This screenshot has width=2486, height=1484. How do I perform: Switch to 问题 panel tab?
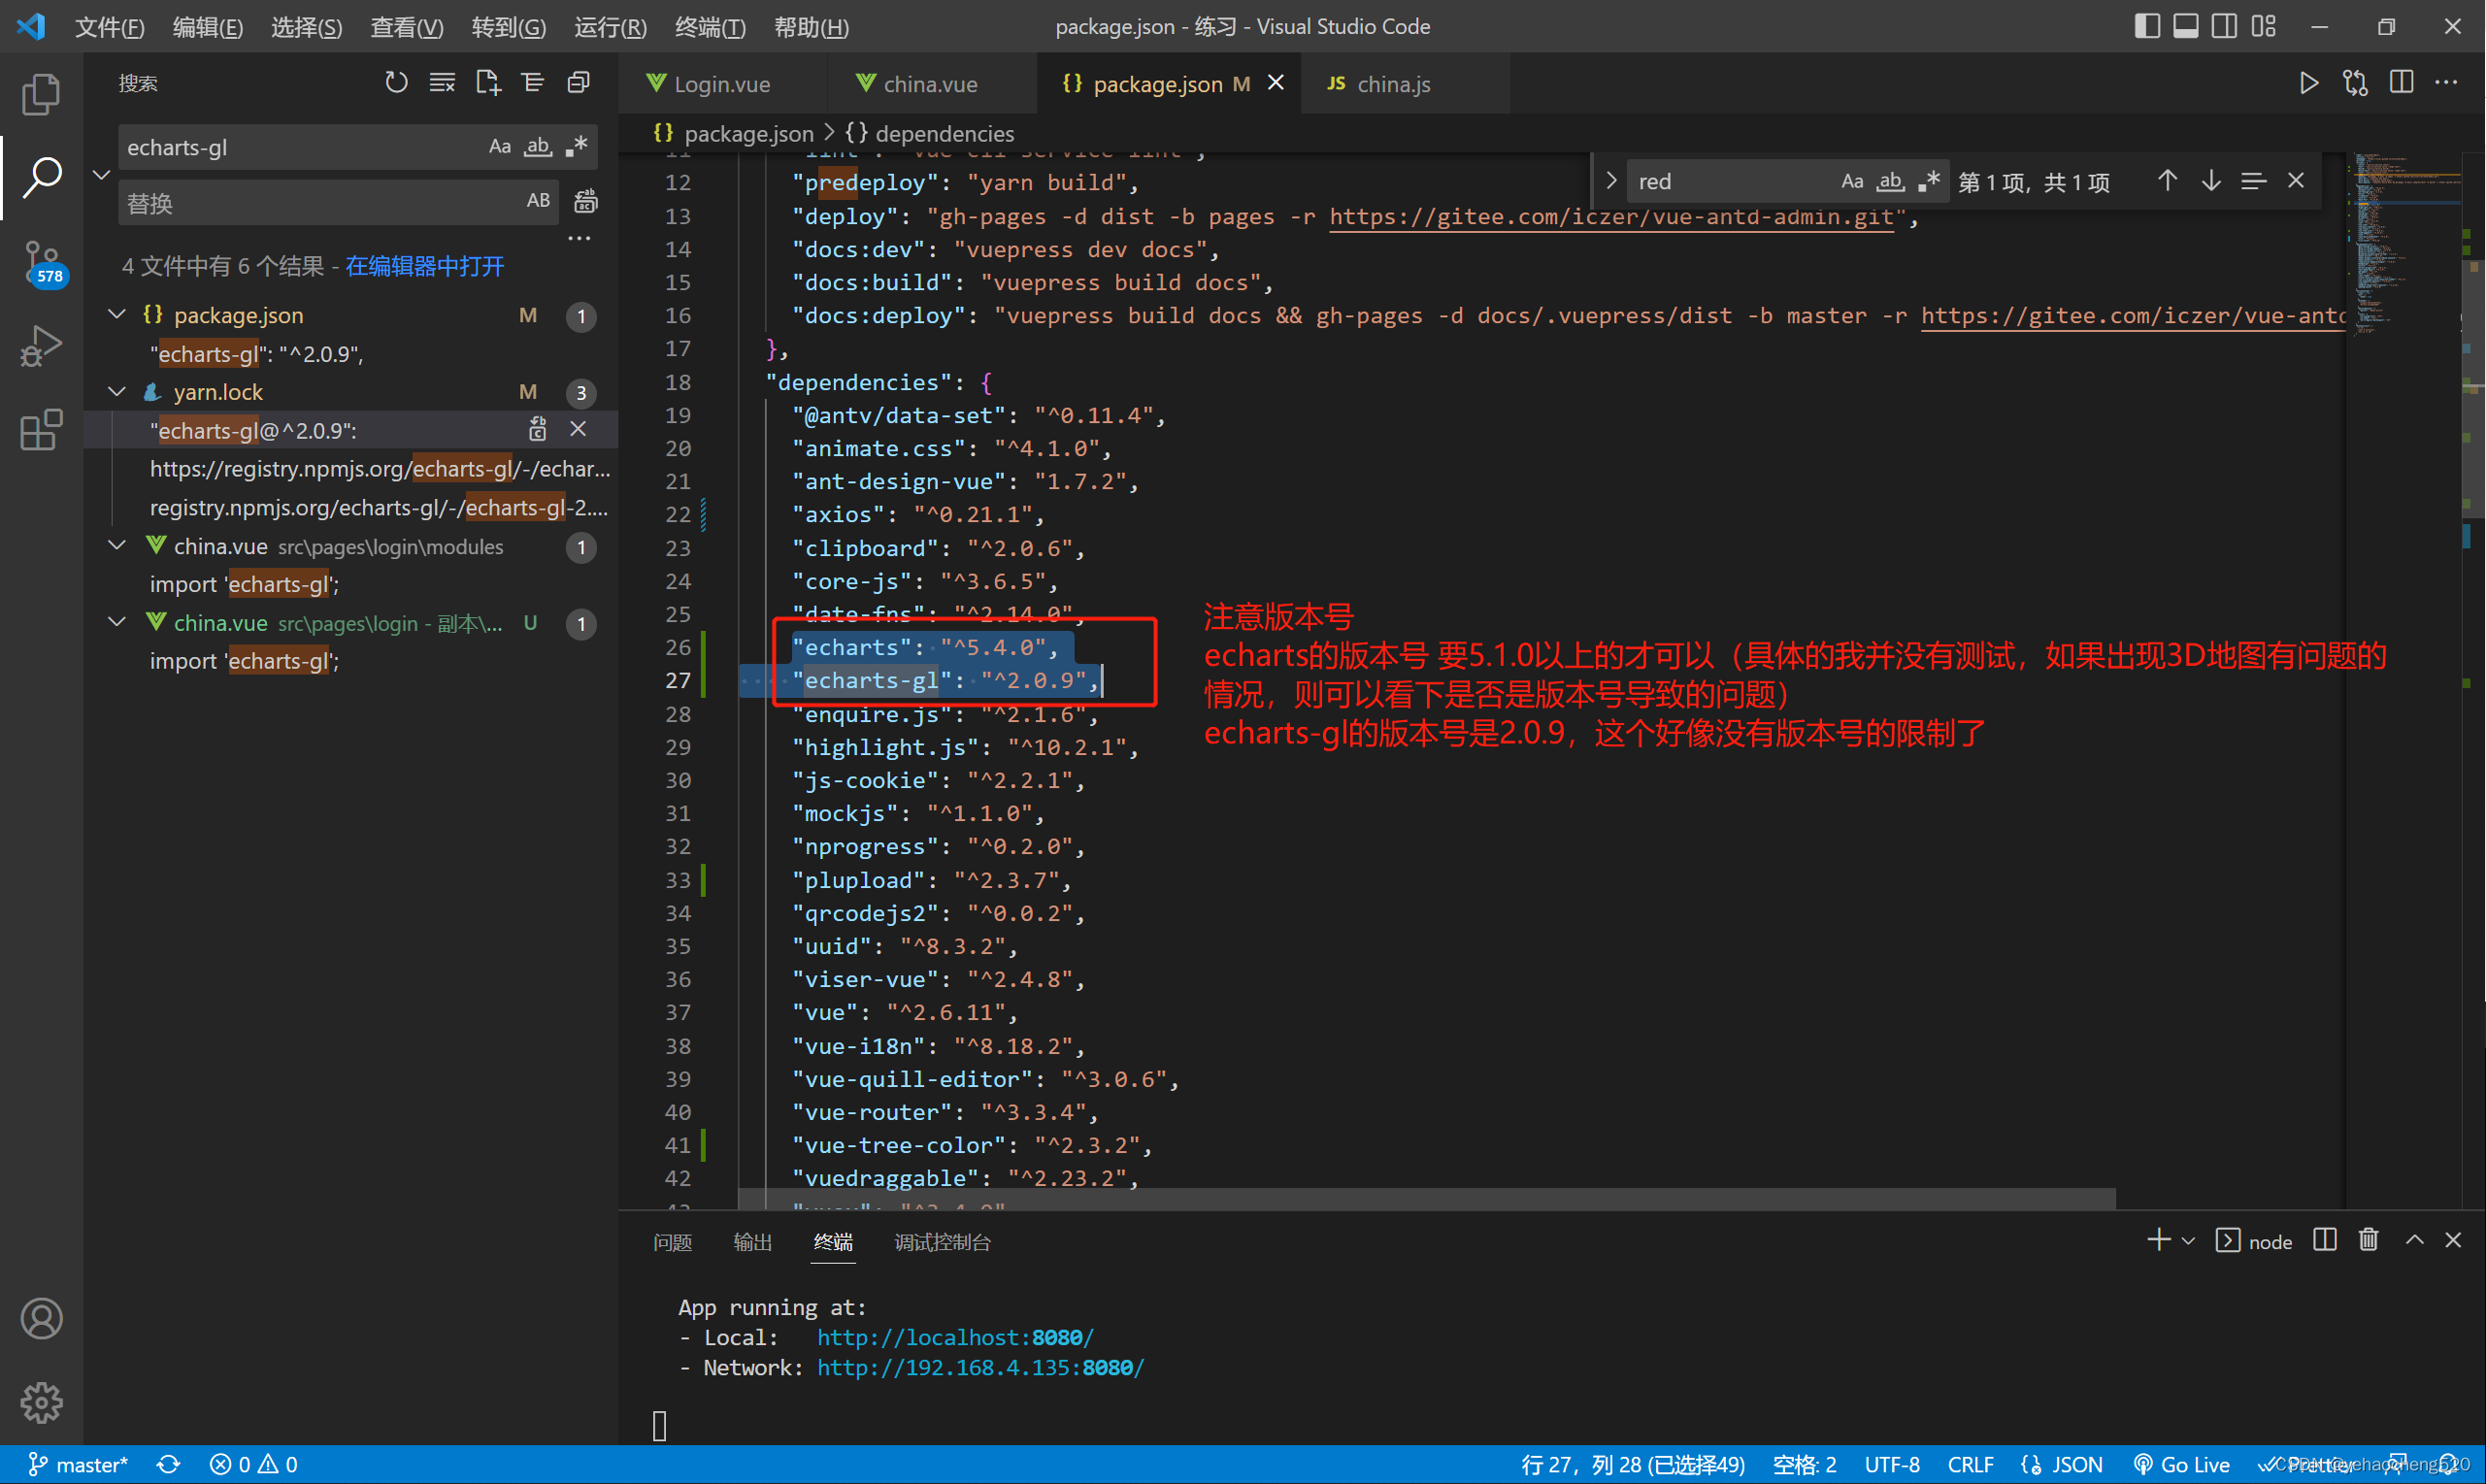[672, 1242]
